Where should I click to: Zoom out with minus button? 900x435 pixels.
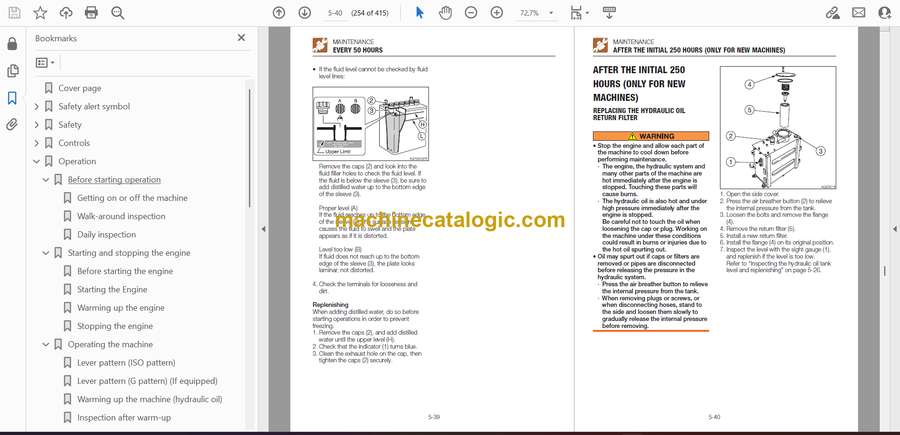point(471,13)
